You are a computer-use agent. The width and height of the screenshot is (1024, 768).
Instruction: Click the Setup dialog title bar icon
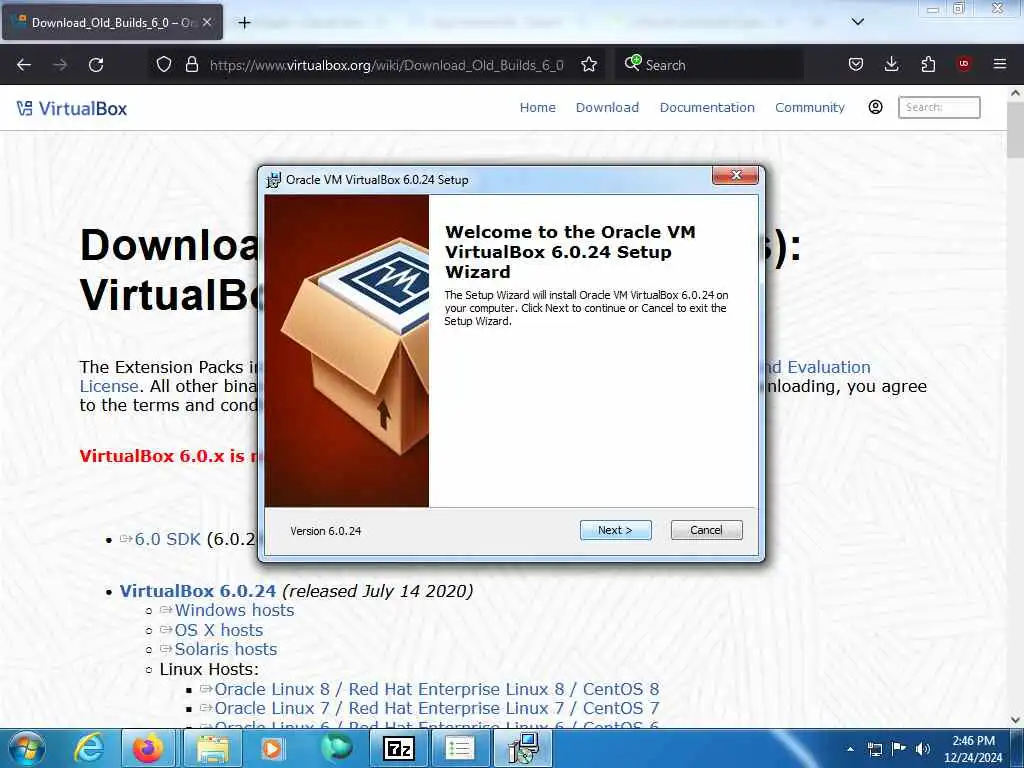click(274, 180)
